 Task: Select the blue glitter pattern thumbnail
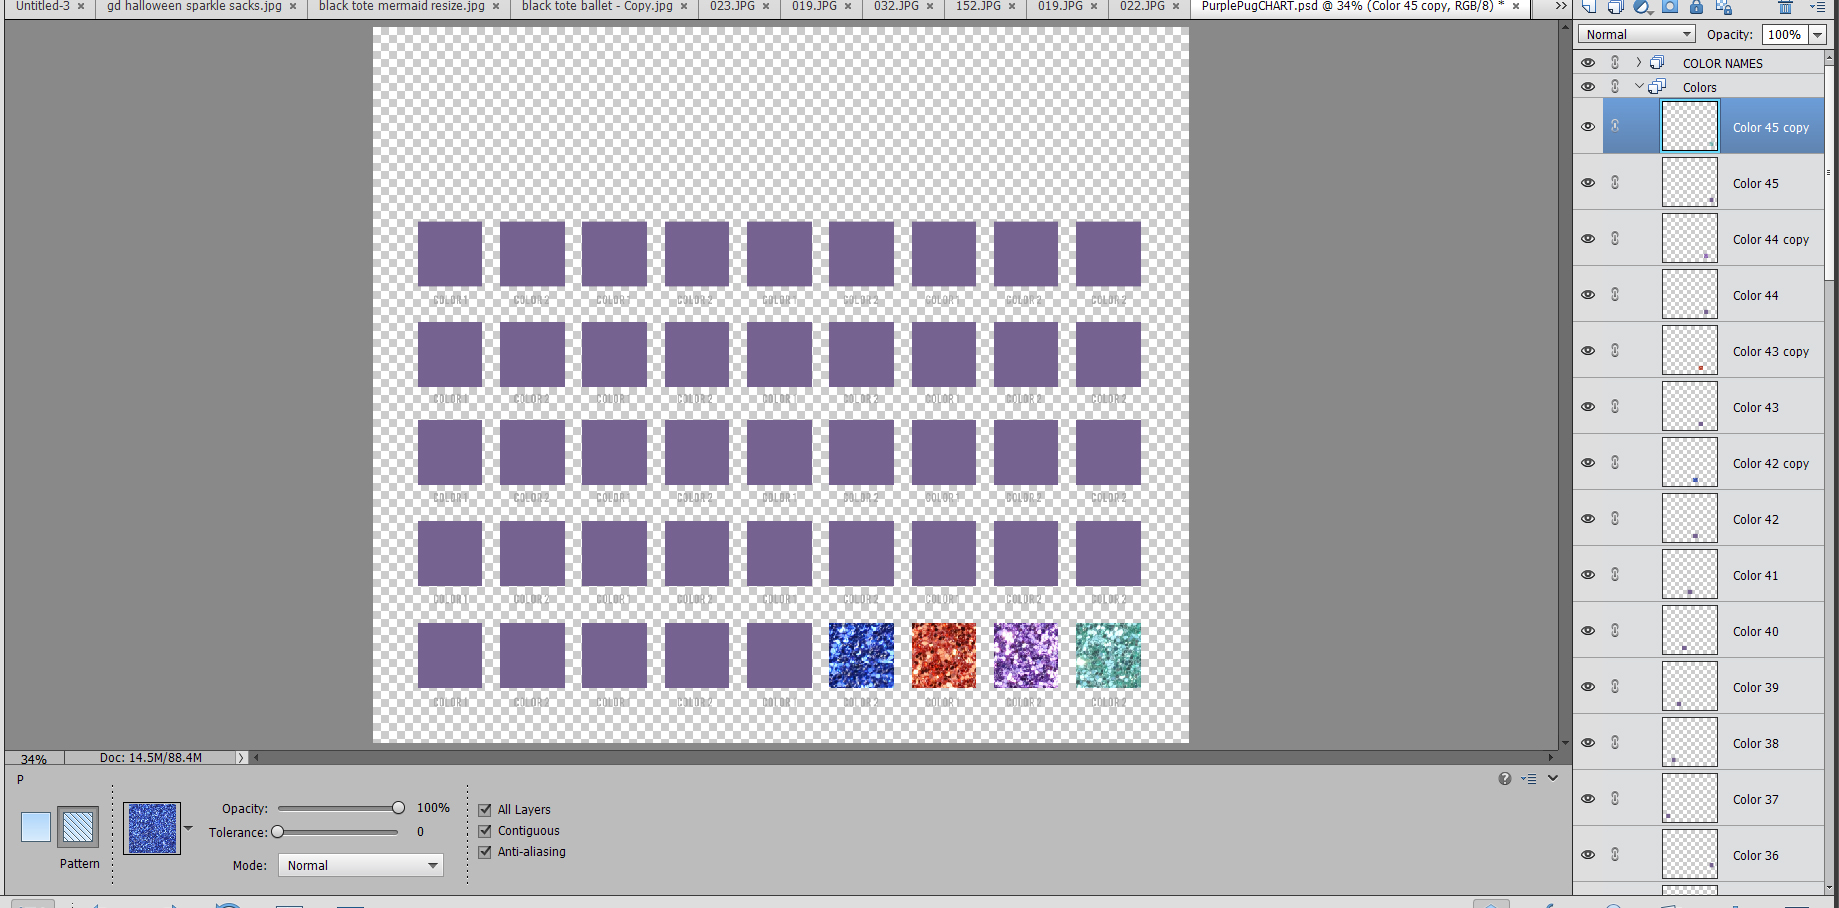[x=151, y=827]
